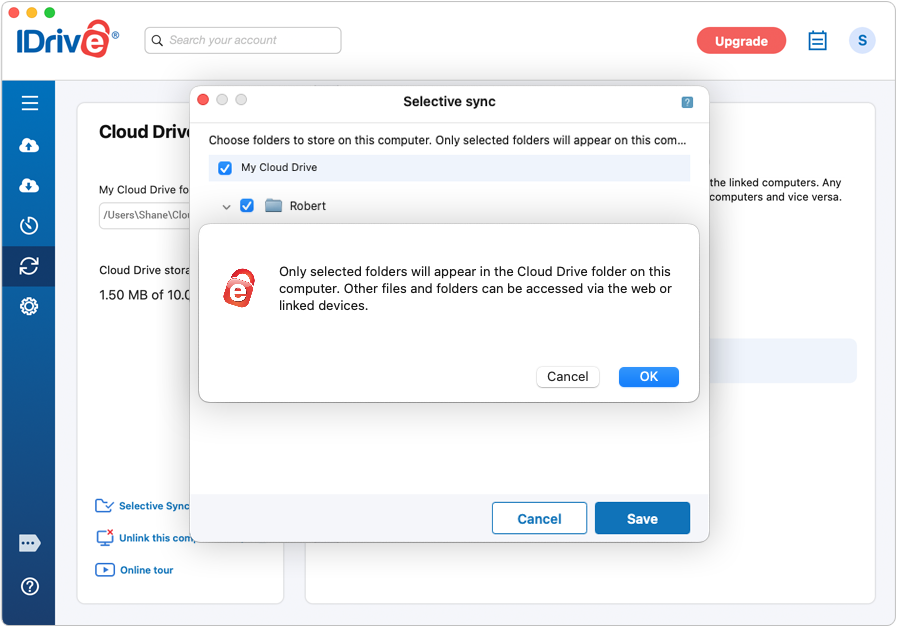
Task: Open the chat message icon in sidebar
Action: click(x=29, y=543)
